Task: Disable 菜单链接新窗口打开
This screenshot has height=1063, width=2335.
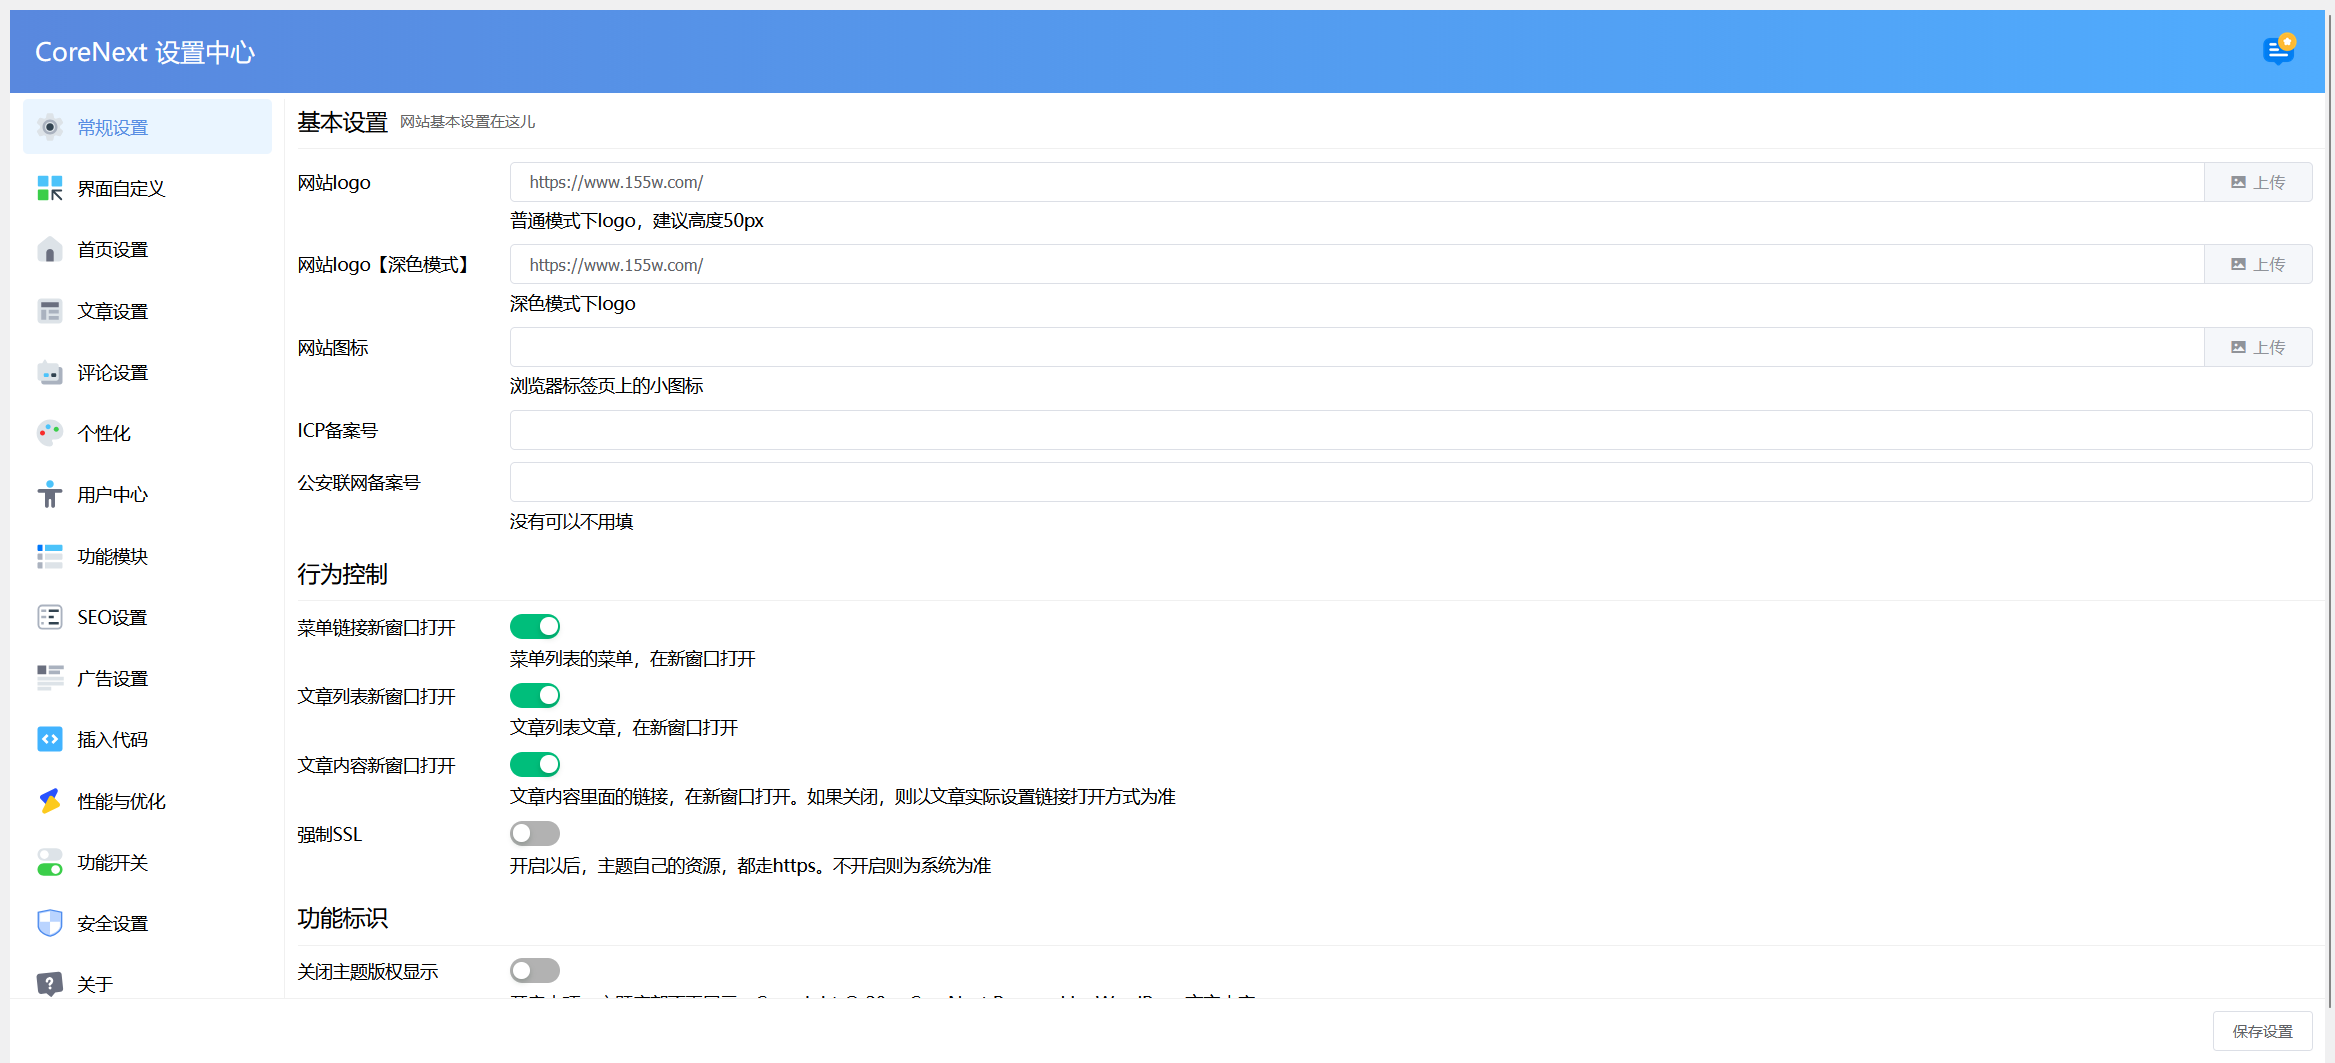Action: pos(535,625)
